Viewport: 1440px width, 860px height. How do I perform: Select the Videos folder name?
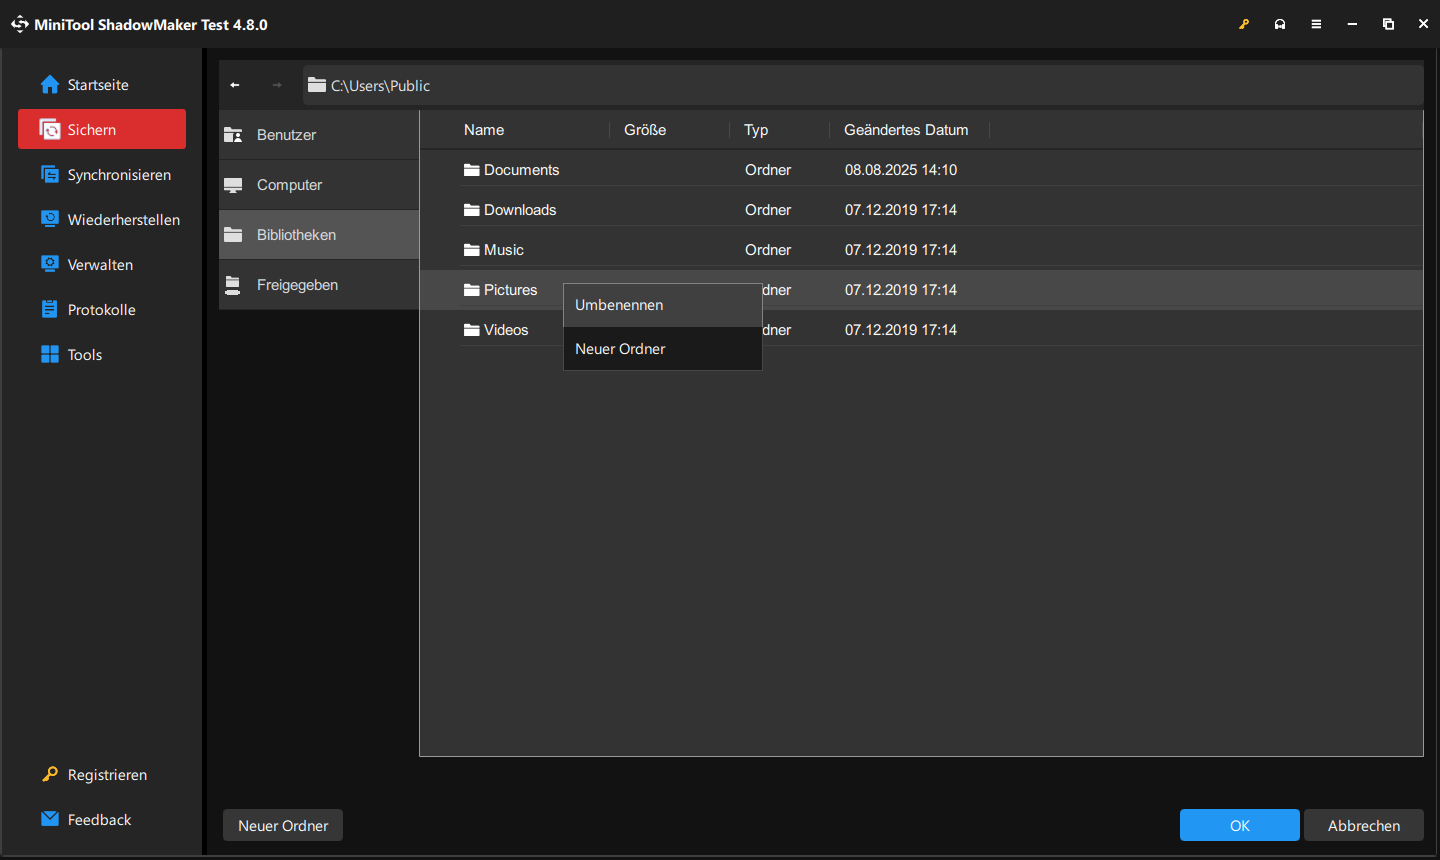tap(506, 330)
